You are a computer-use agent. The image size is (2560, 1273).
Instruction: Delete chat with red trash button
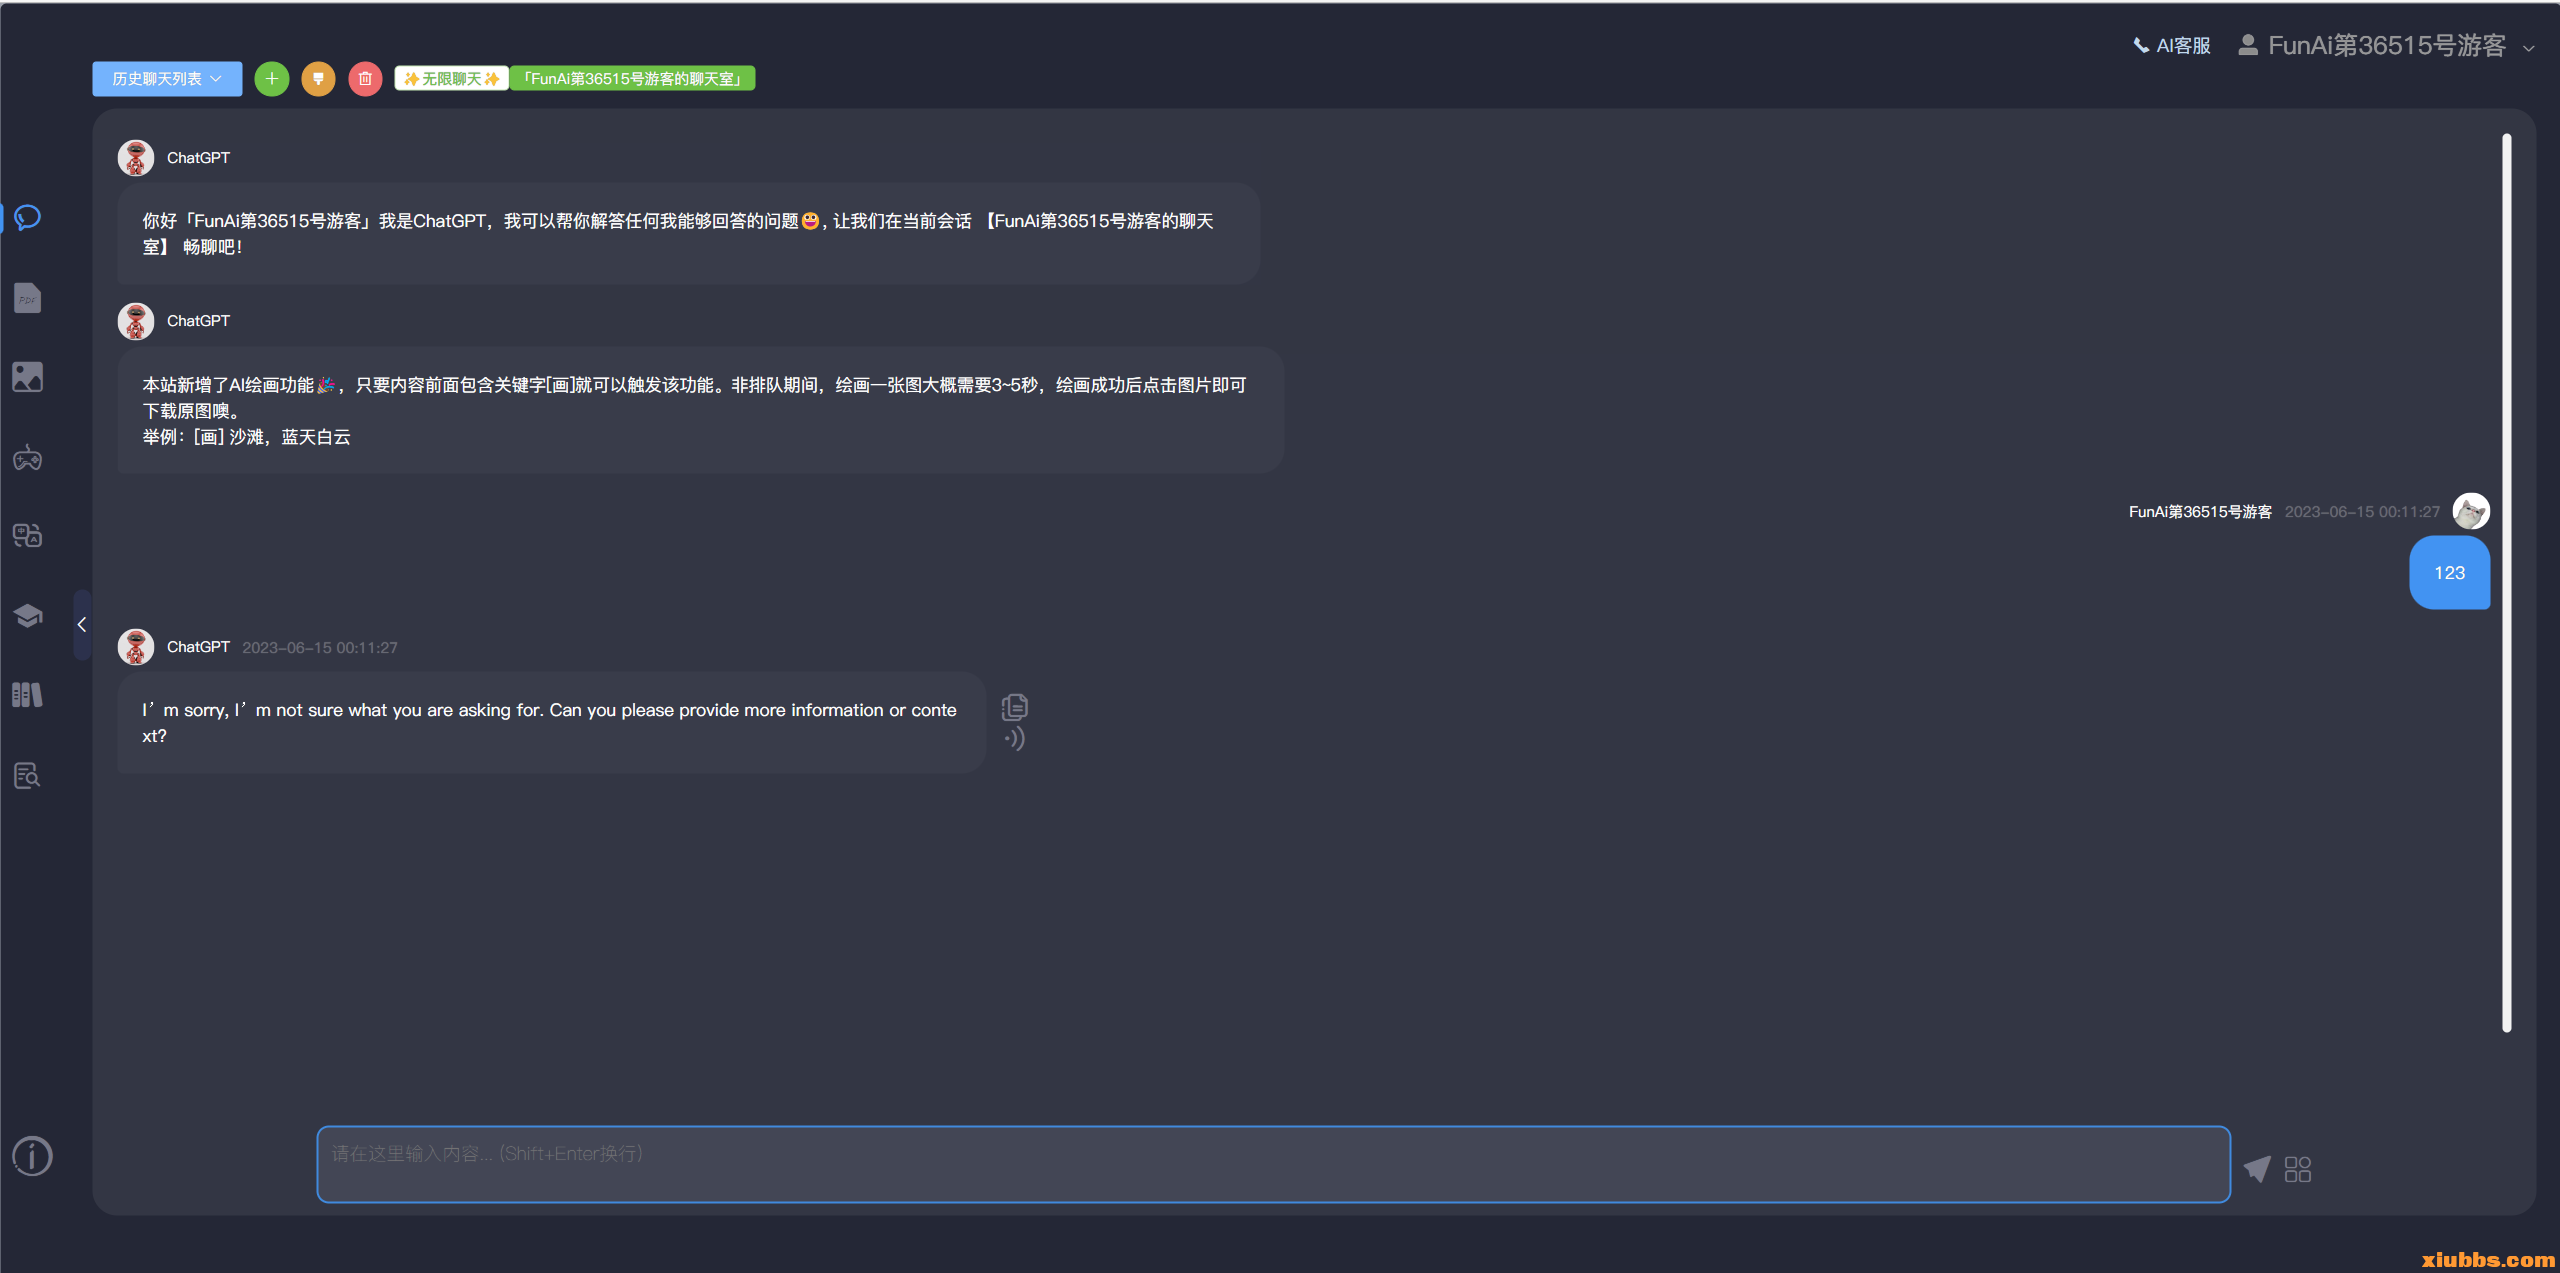(365, 79)
